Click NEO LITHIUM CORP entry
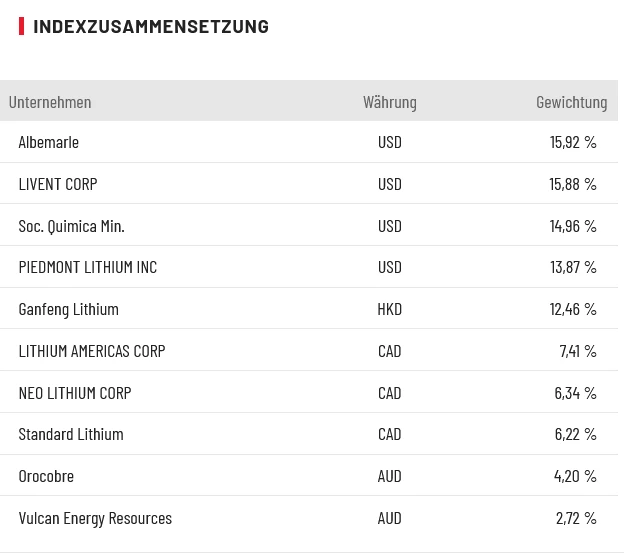This screenshot has height=553, width=624. coord(75,393)
